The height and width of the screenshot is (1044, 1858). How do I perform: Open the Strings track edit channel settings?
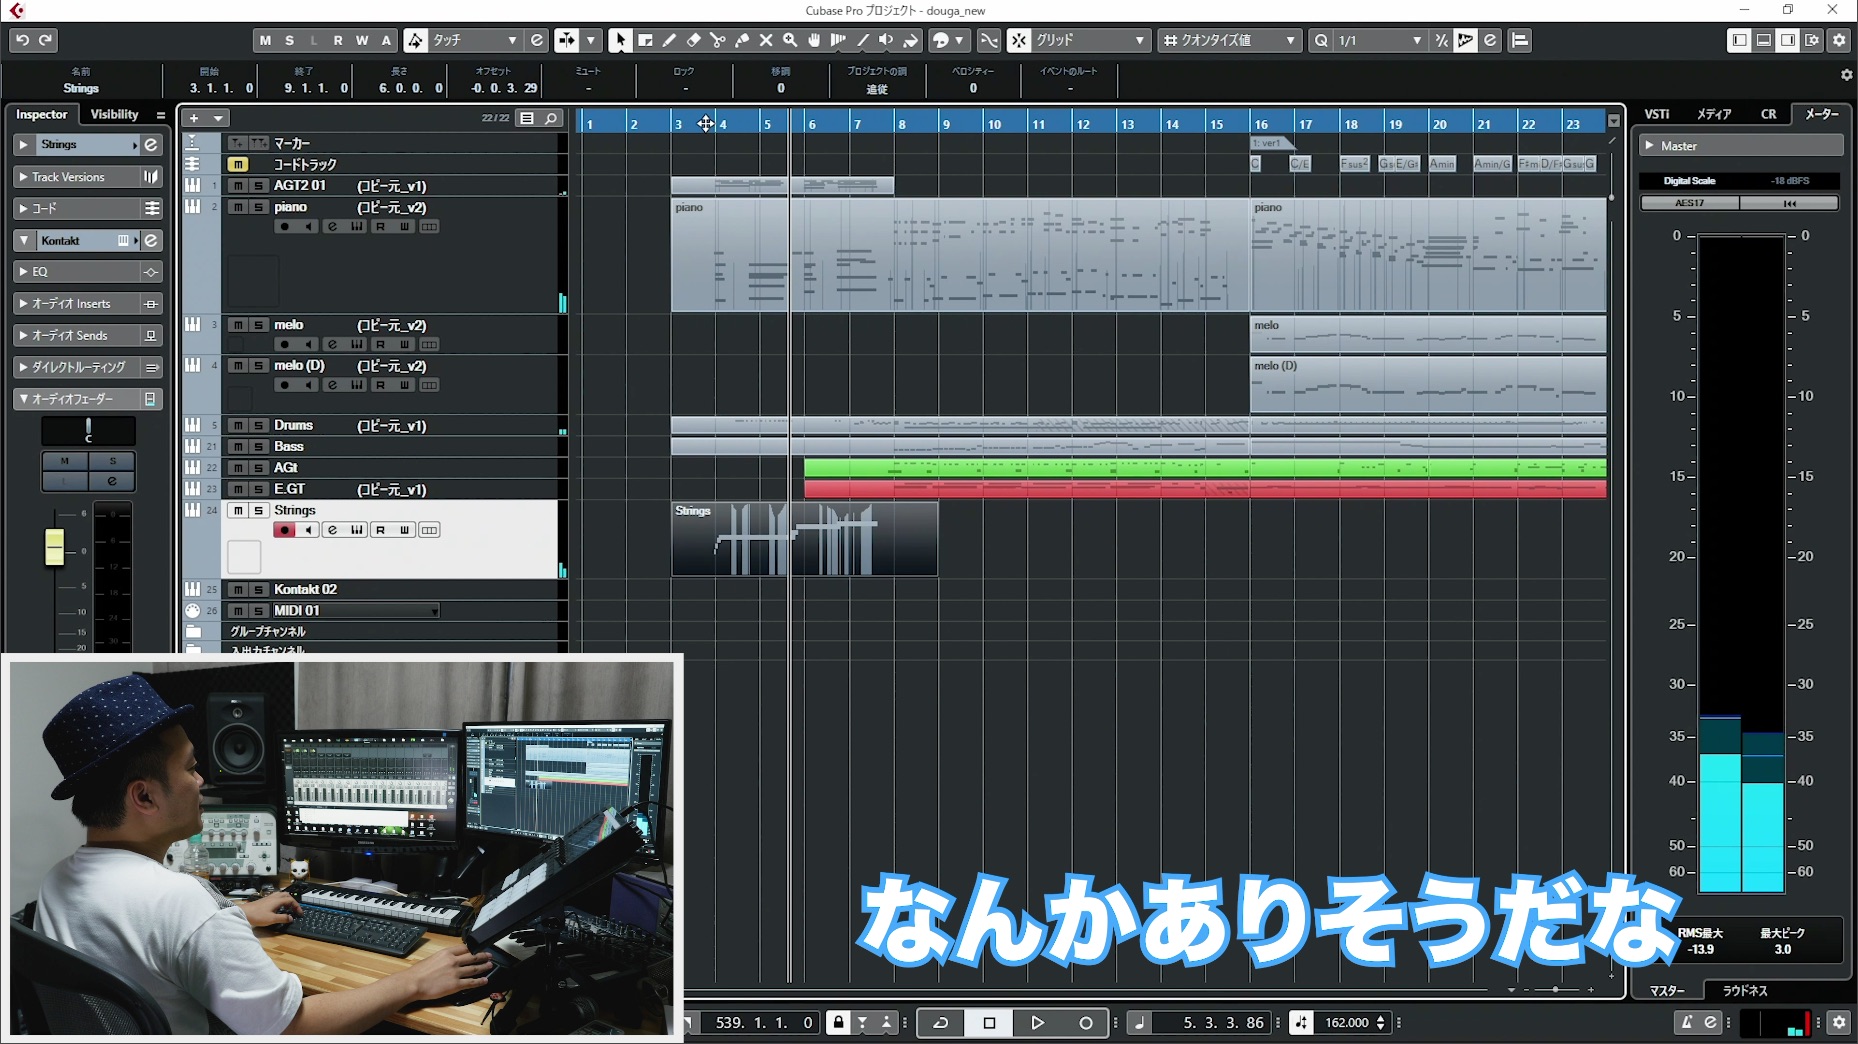click(332, 530)
